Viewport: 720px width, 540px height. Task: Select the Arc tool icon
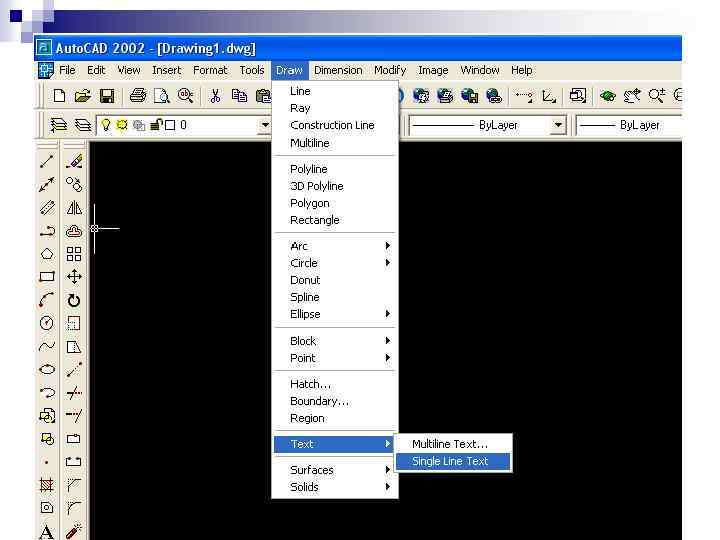(47, 300)
